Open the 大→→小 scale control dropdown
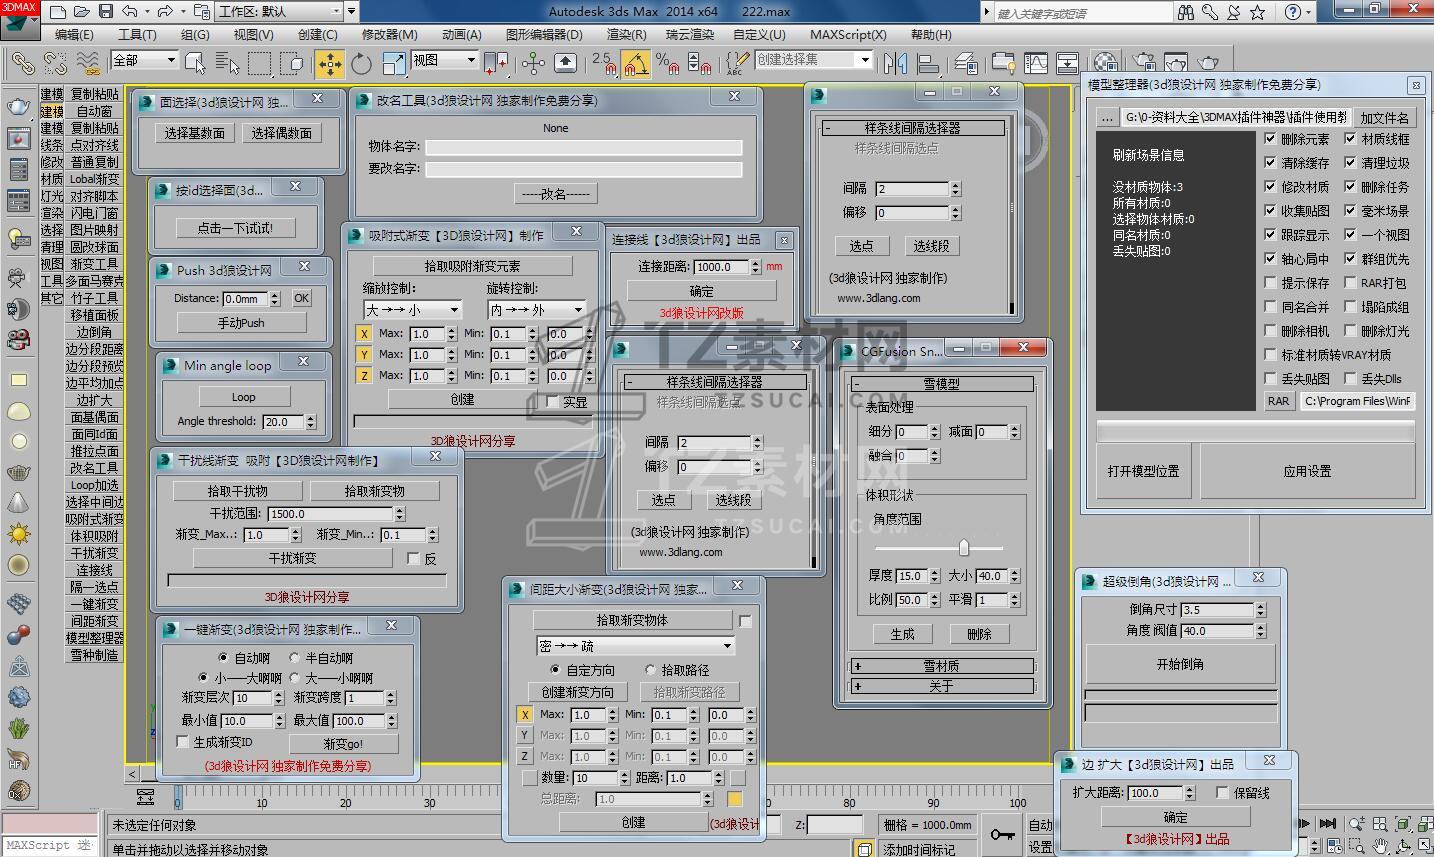This screenshot has width=1434, height=857. click(x=412, y=310)
